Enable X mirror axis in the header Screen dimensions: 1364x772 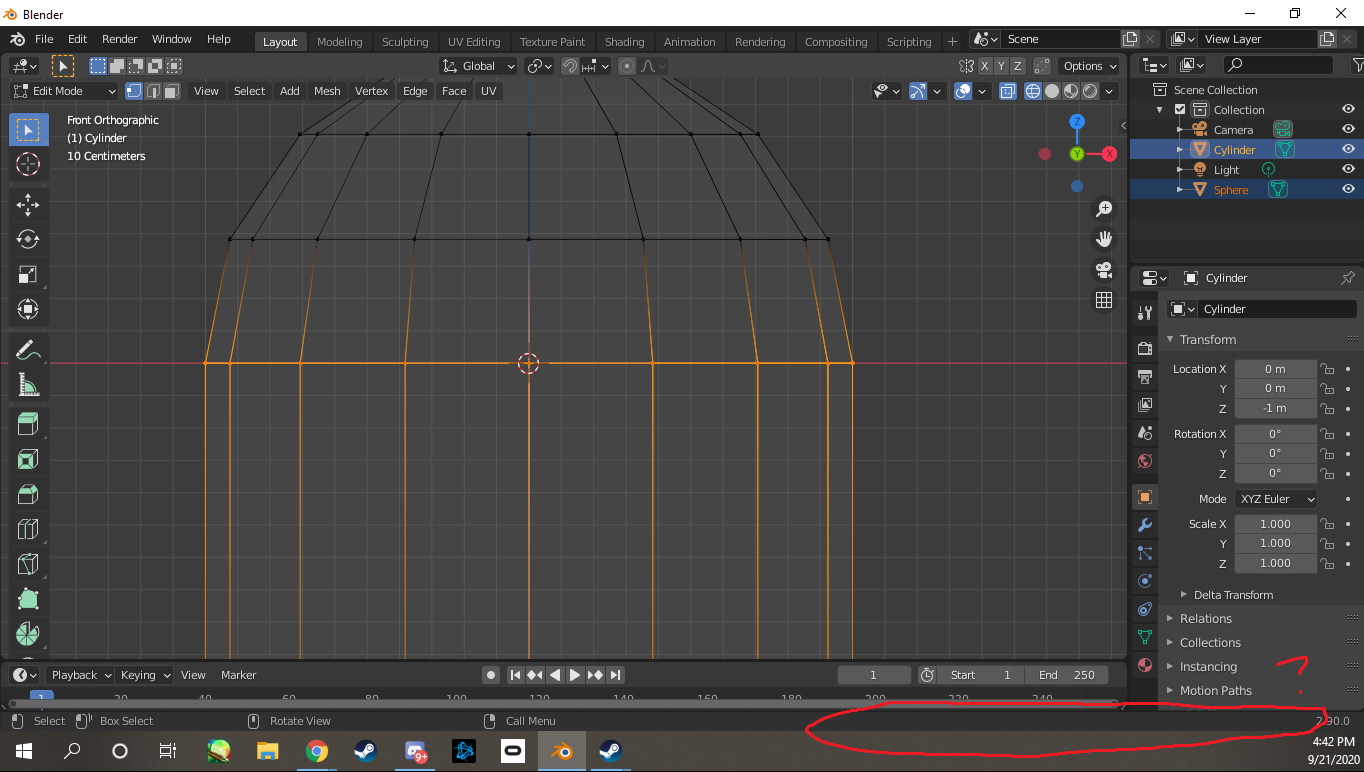[x=984, y=64]
